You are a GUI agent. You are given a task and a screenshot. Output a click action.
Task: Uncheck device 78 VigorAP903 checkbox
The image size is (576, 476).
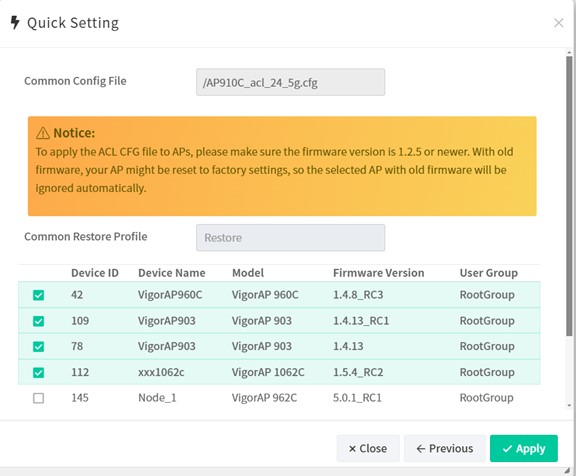[x=39, y=346]
